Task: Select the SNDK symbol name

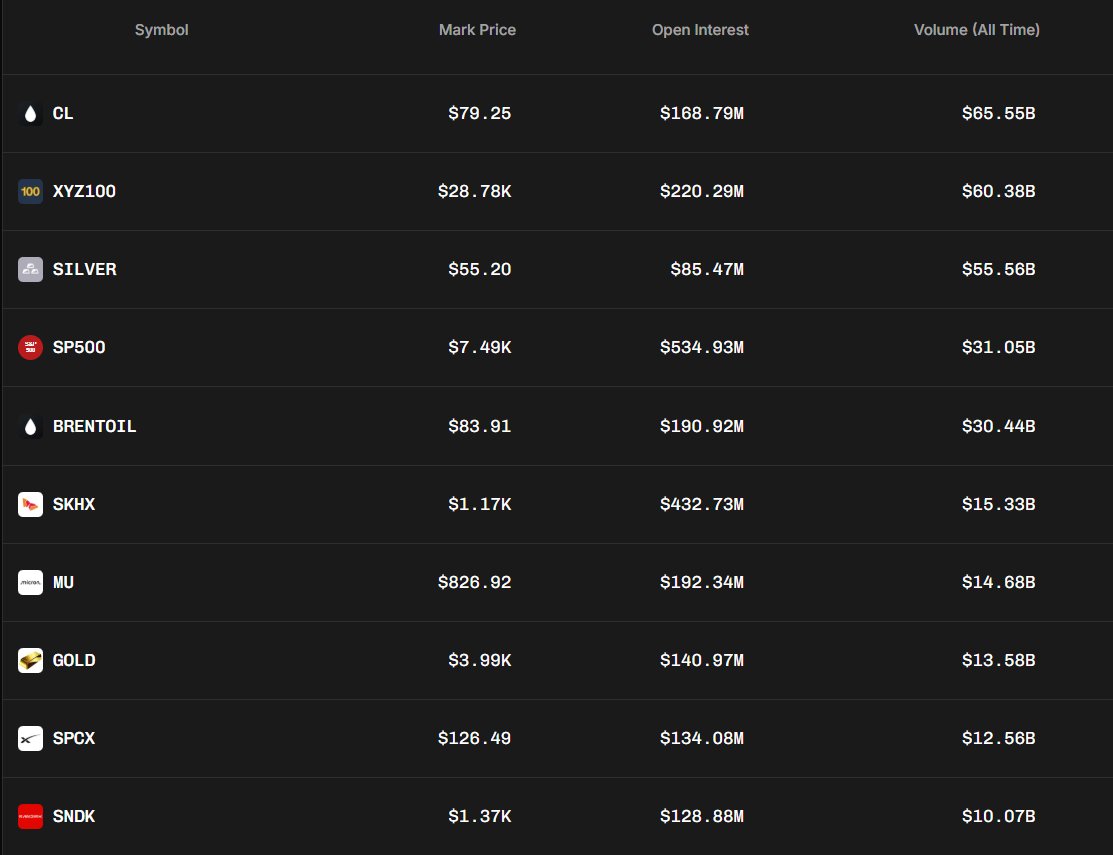Action: pos(74,817)
